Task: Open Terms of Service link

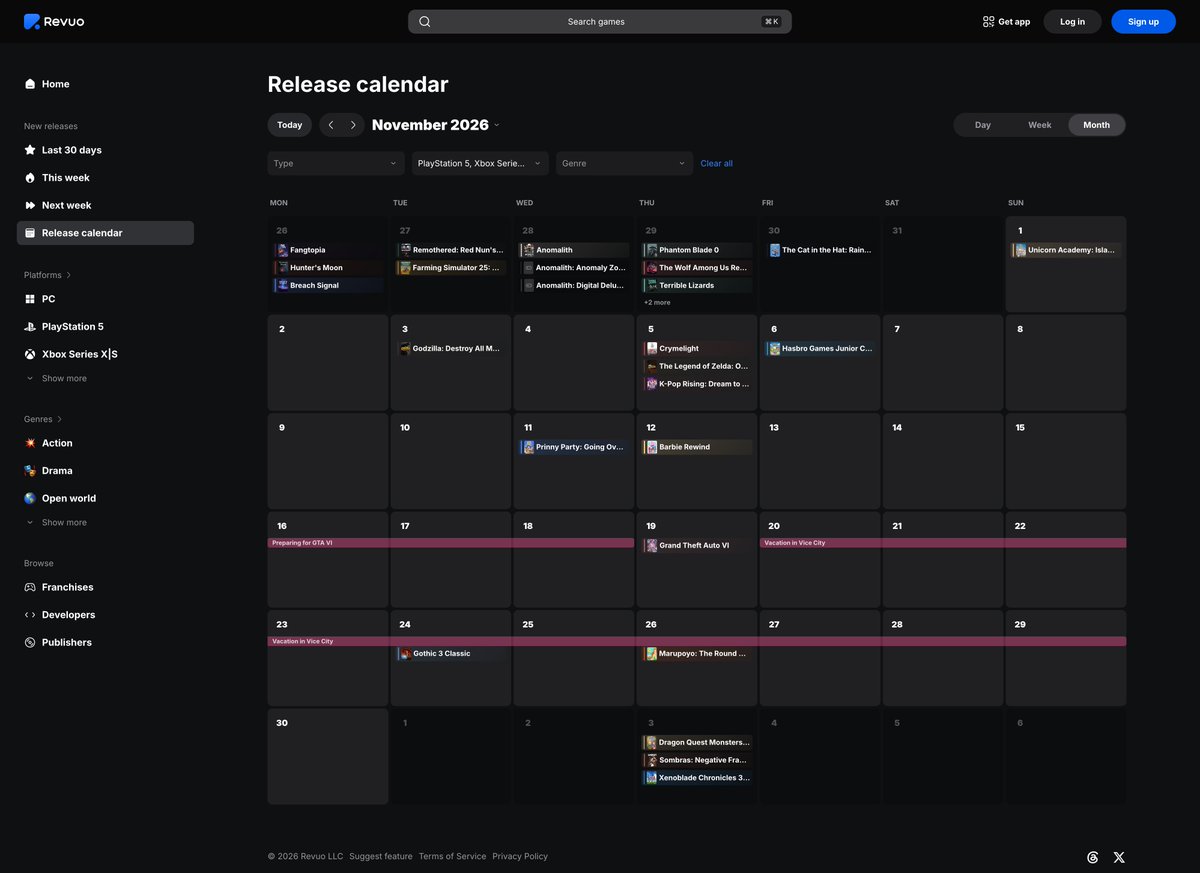Action: tap(452, 857)
